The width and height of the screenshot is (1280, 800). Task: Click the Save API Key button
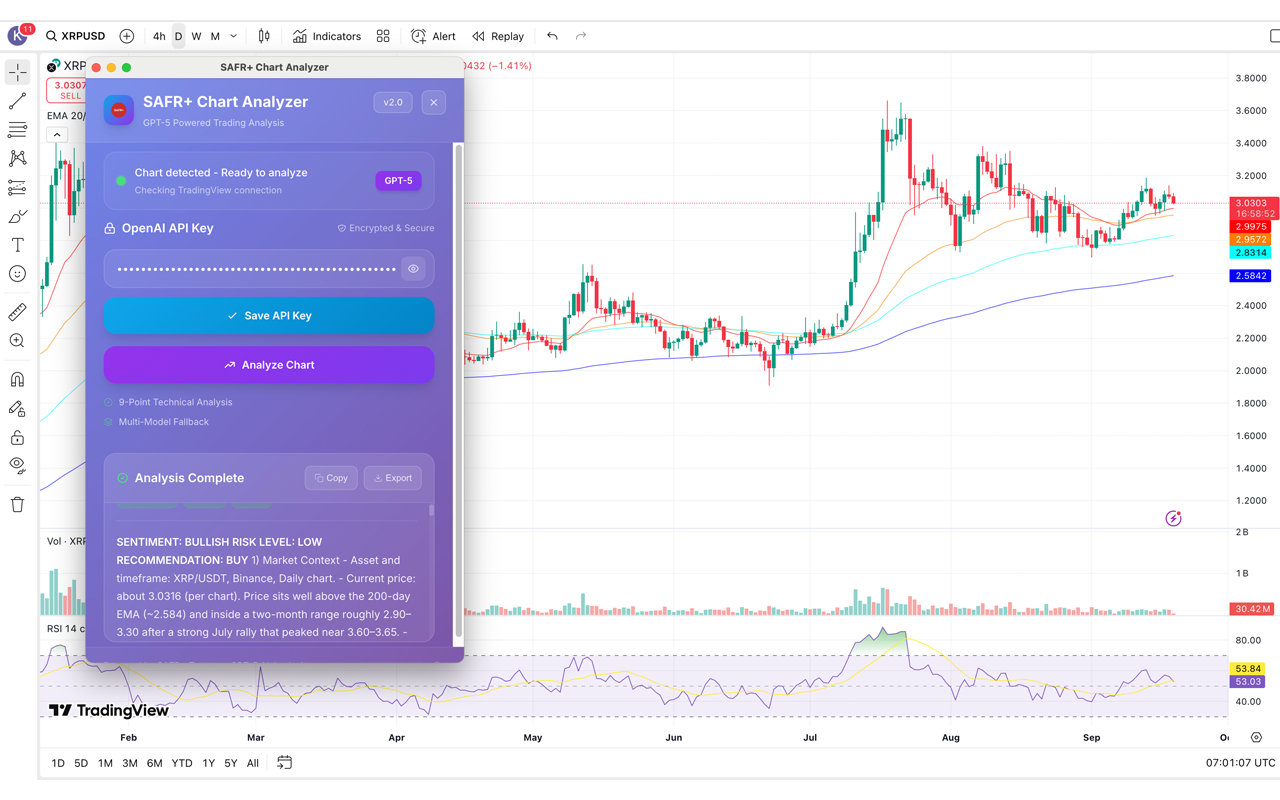click(269, 316)
